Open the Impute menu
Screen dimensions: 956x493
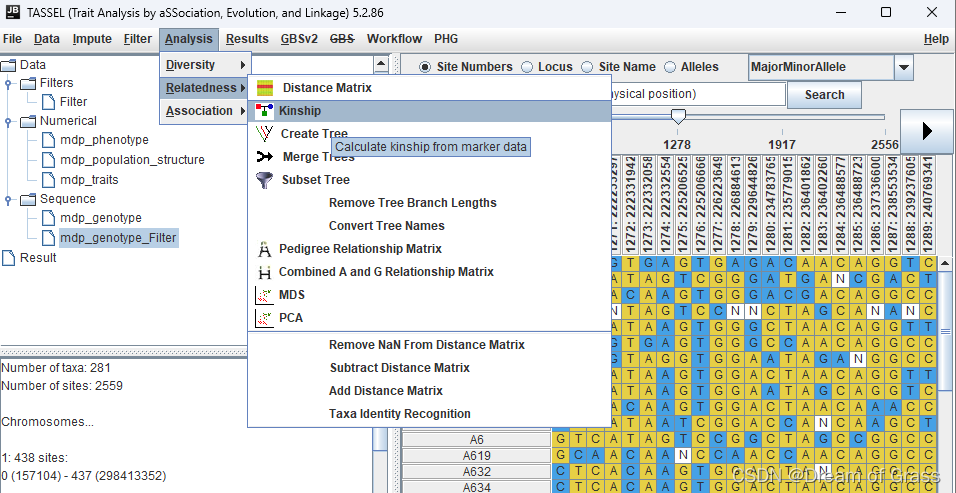92,39
